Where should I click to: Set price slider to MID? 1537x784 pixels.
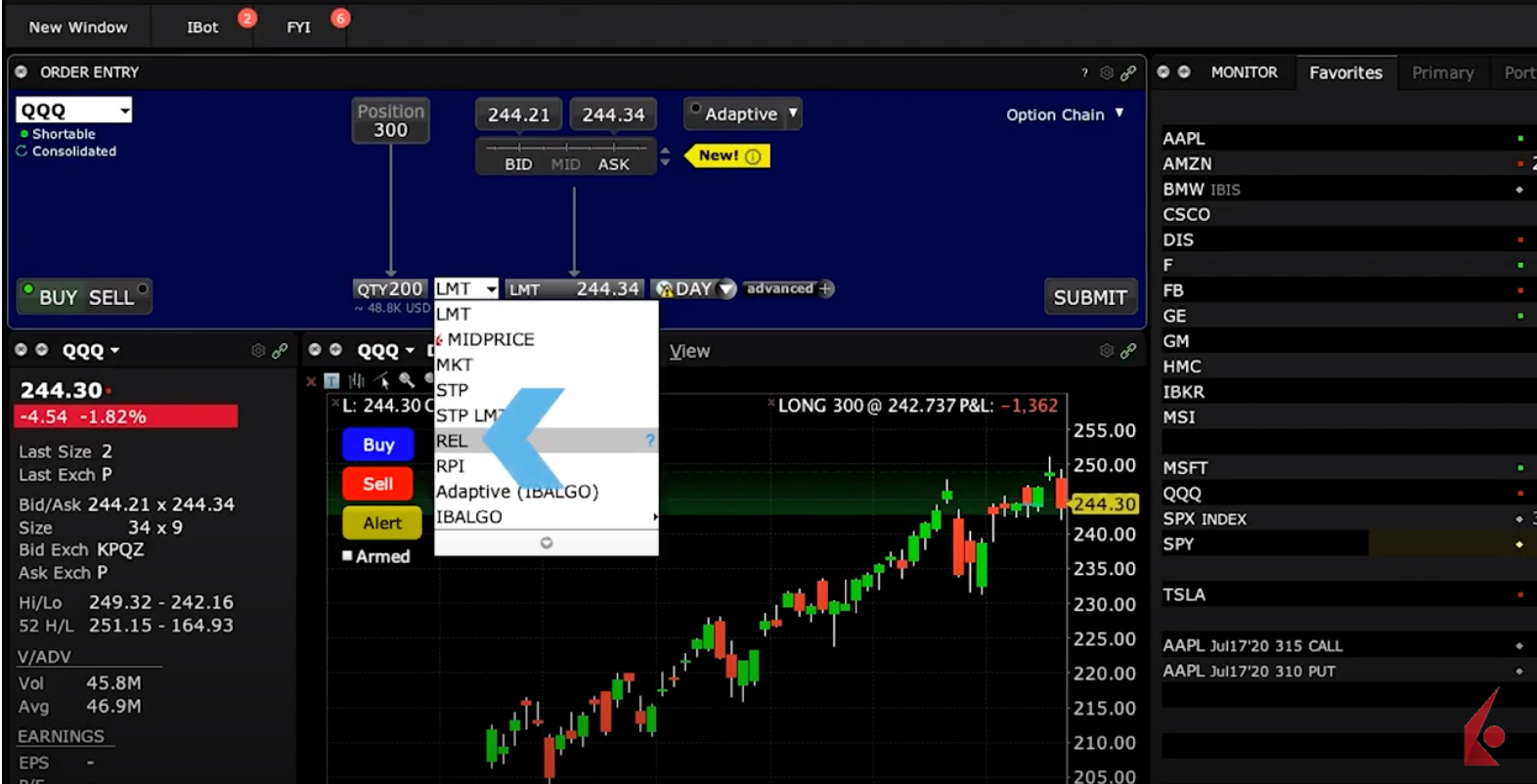(x=565, y=164)
